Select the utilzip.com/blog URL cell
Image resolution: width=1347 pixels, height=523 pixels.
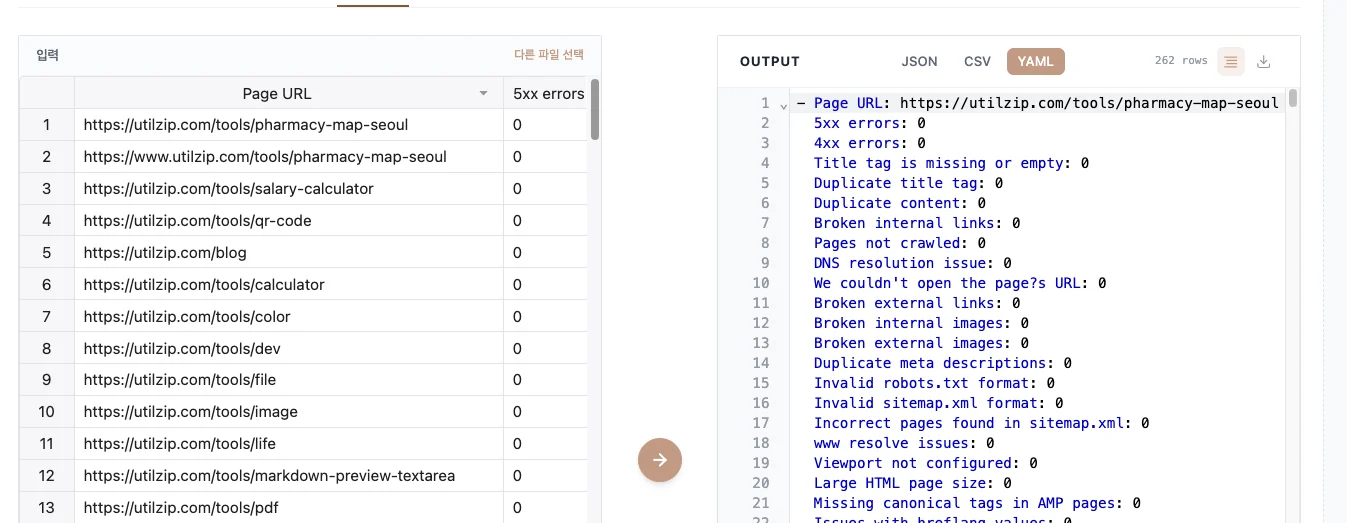(x=288, y=253)
